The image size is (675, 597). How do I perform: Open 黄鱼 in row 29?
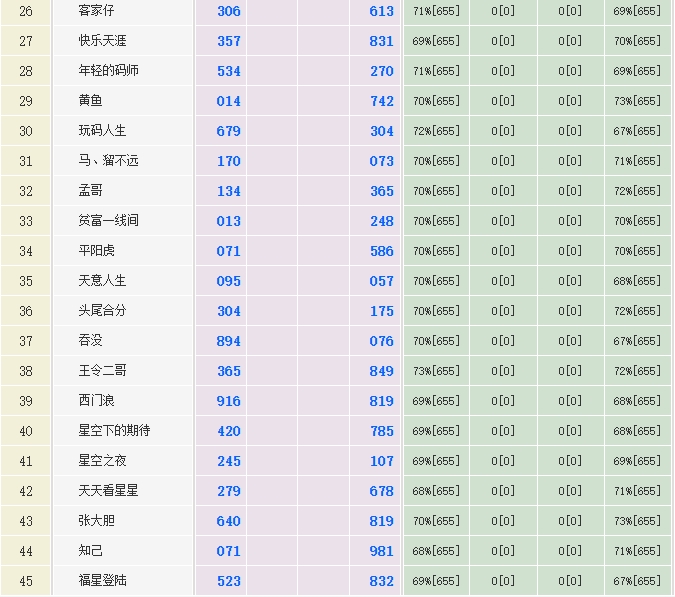[x=90, y=101]
